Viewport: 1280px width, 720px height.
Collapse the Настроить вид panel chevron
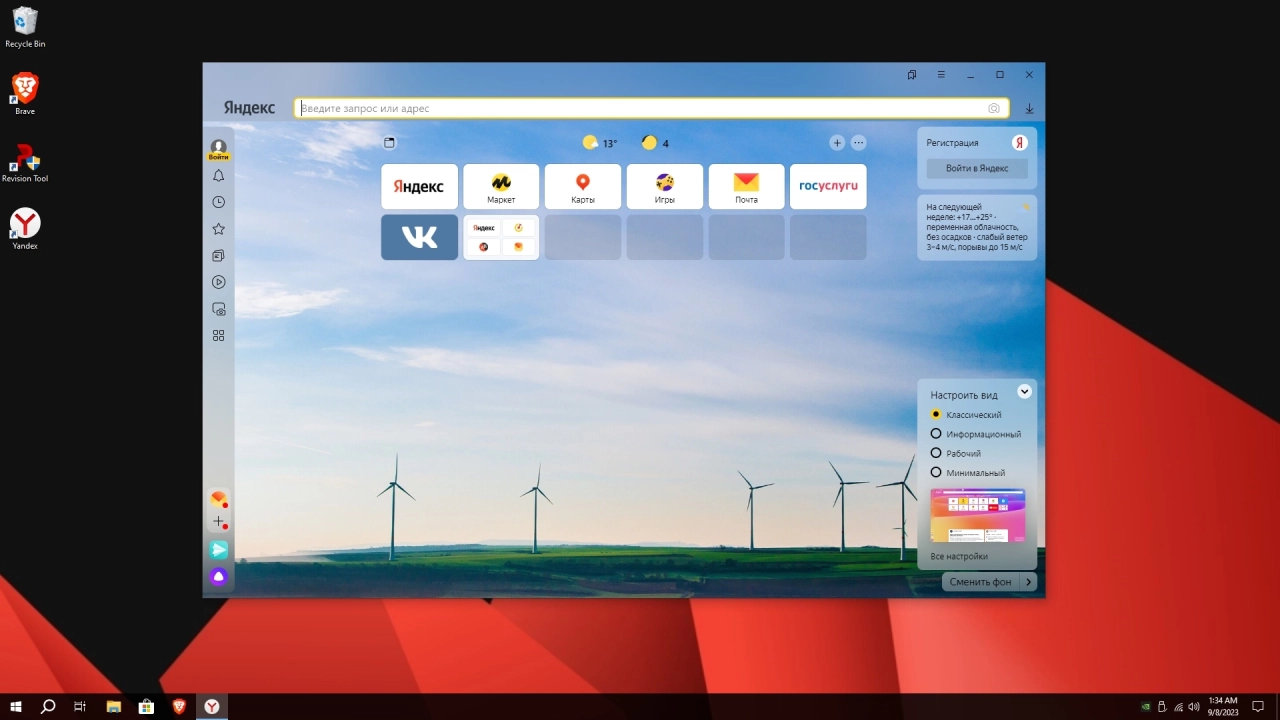[x=1024, y=392]
